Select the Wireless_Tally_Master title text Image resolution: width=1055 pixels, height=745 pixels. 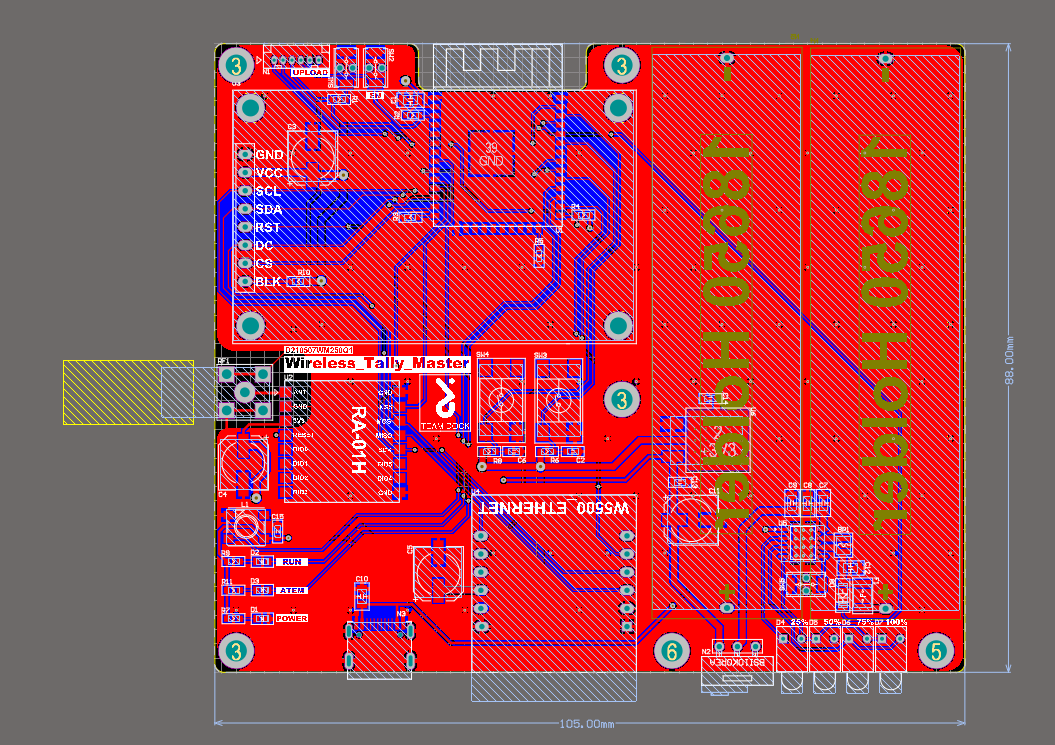(376, 364)
